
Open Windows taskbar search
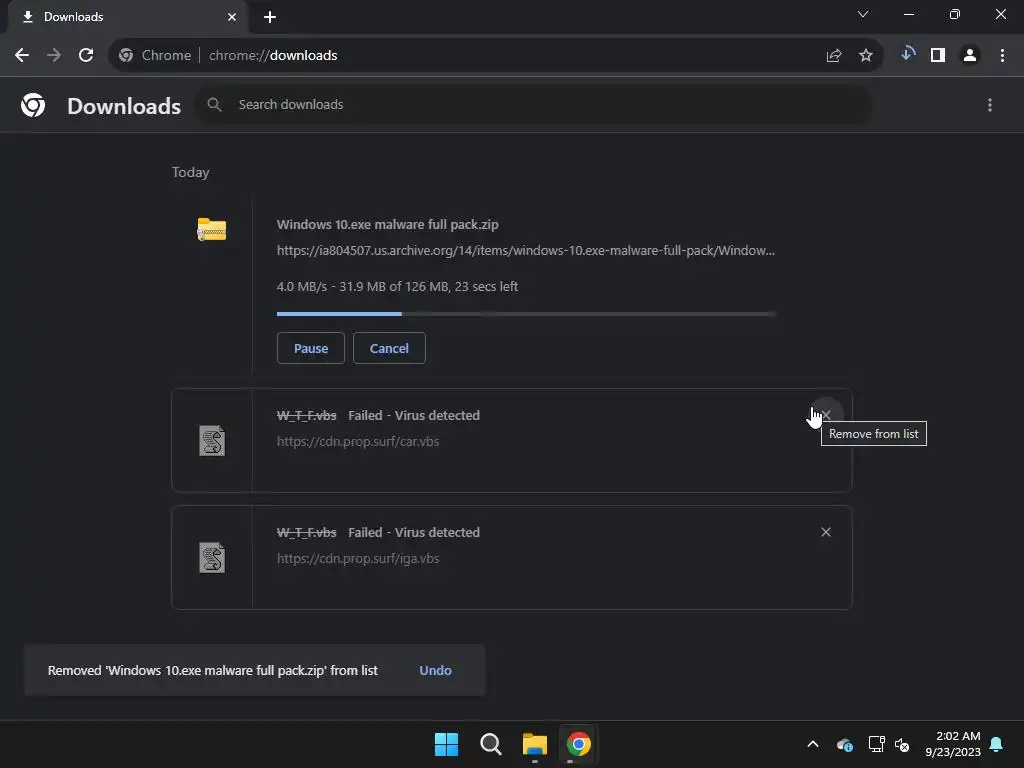tap(490, 744)
